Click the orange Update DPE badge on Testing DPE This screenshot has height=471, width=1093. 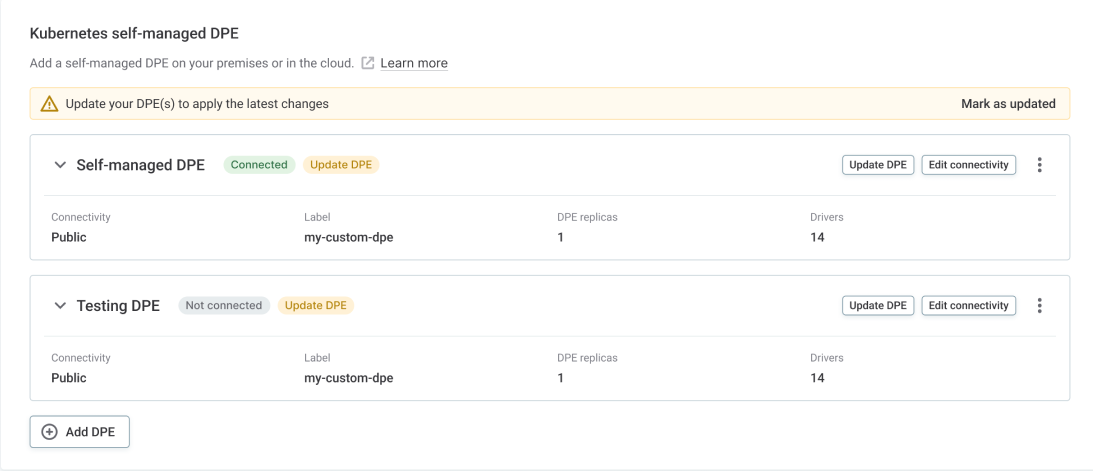point(316,306)
